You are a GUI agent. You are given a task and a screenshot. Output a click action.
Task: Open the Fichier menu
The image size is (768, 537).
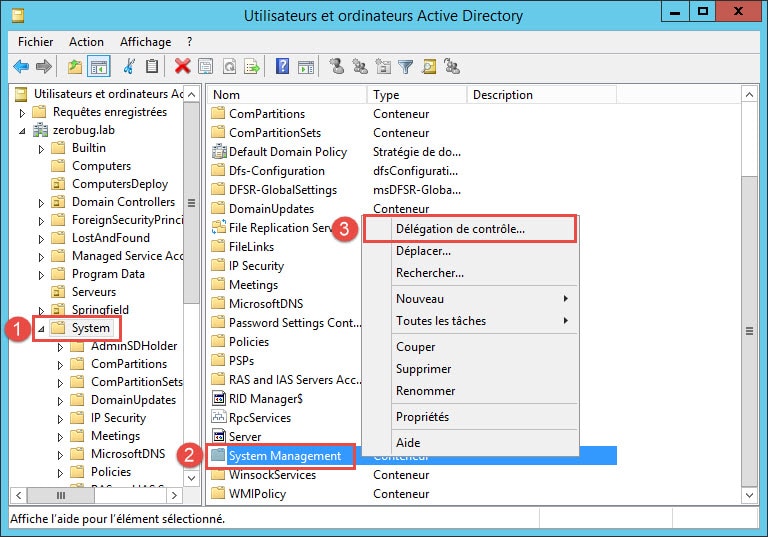click(x=35, y=42)
